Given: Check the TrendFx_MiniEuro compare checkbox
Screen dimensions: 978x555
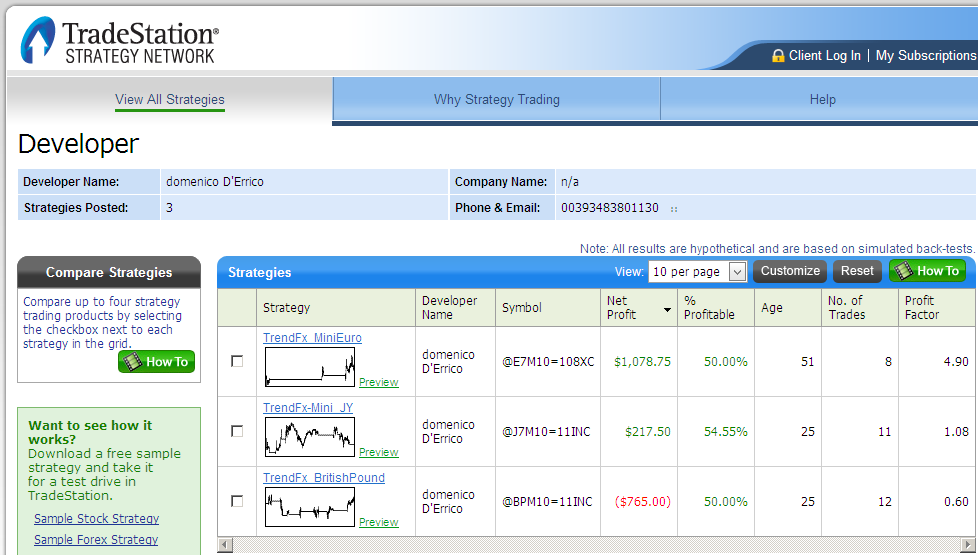Looking at the screenshot, I should point(237,361).
